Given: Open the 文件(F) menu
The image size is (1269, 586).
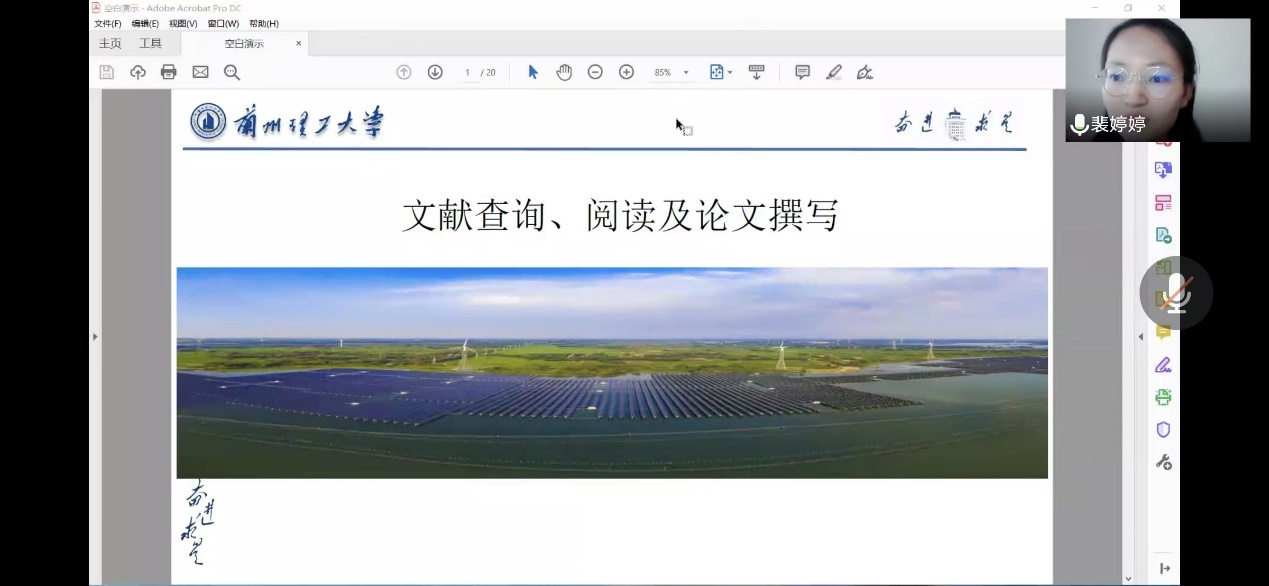Looking at the screenshot, I should 107,23.
